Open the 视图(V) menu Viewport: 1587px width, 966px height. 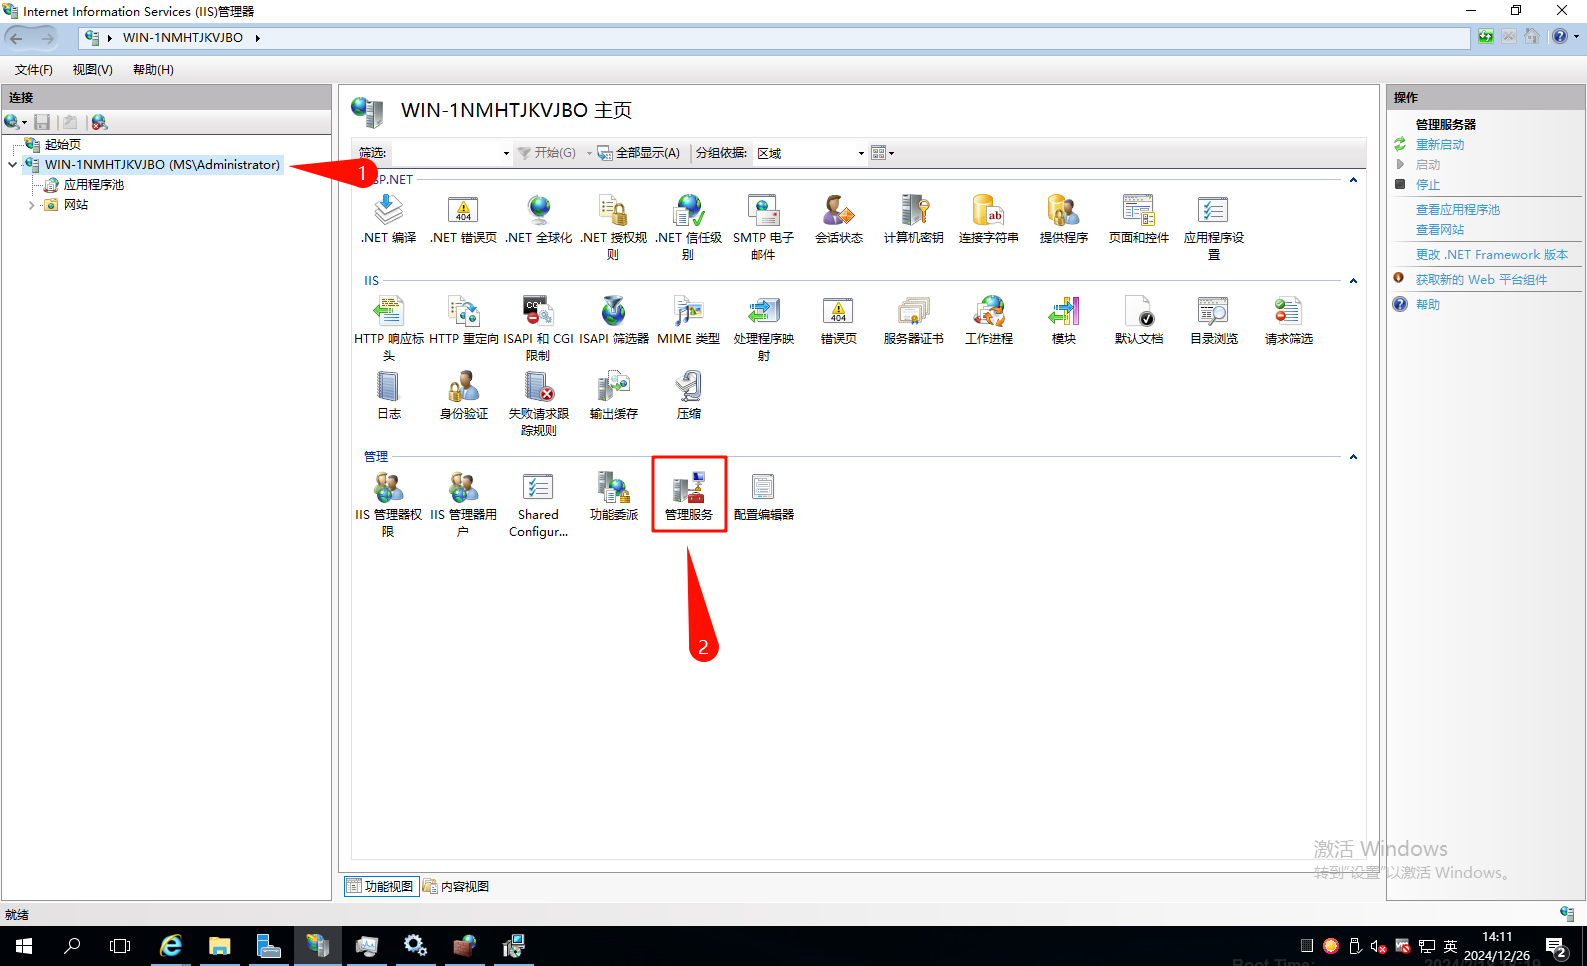[92, 70]
